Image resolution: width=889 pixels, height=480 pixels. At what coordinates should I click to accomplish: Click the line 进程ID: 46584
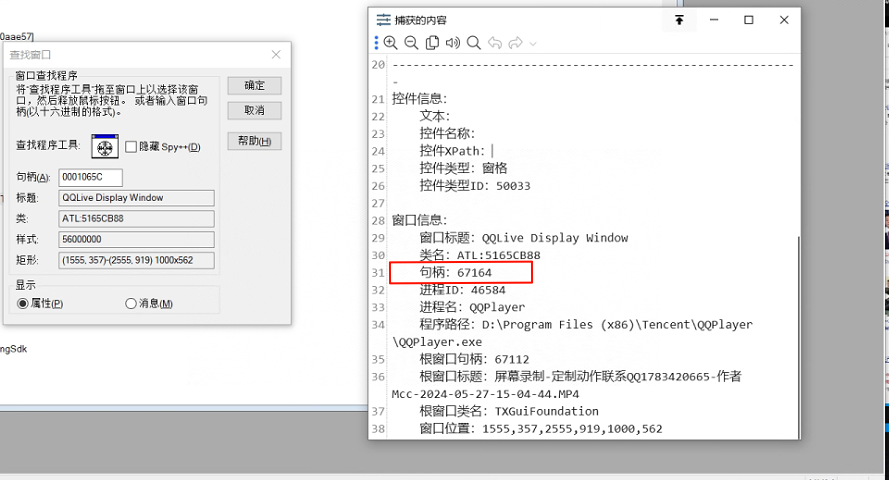462,290
